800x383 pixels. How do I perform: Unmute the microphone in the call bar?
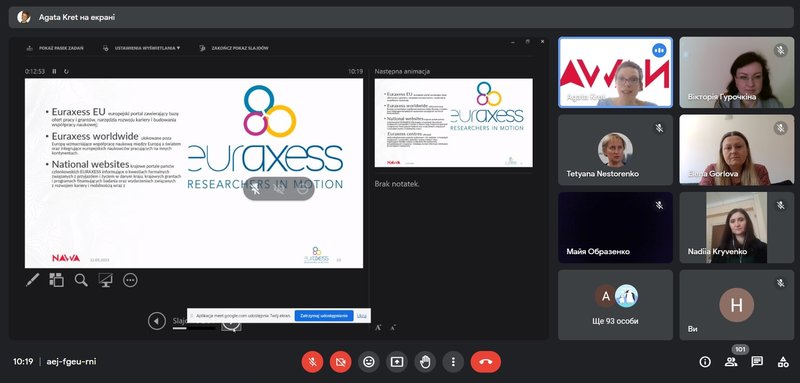tap(312, 362)
